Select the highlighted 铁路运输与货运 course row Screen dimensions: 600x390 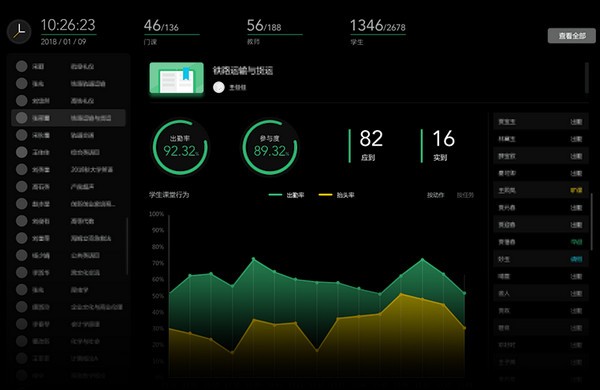[68, 118]
